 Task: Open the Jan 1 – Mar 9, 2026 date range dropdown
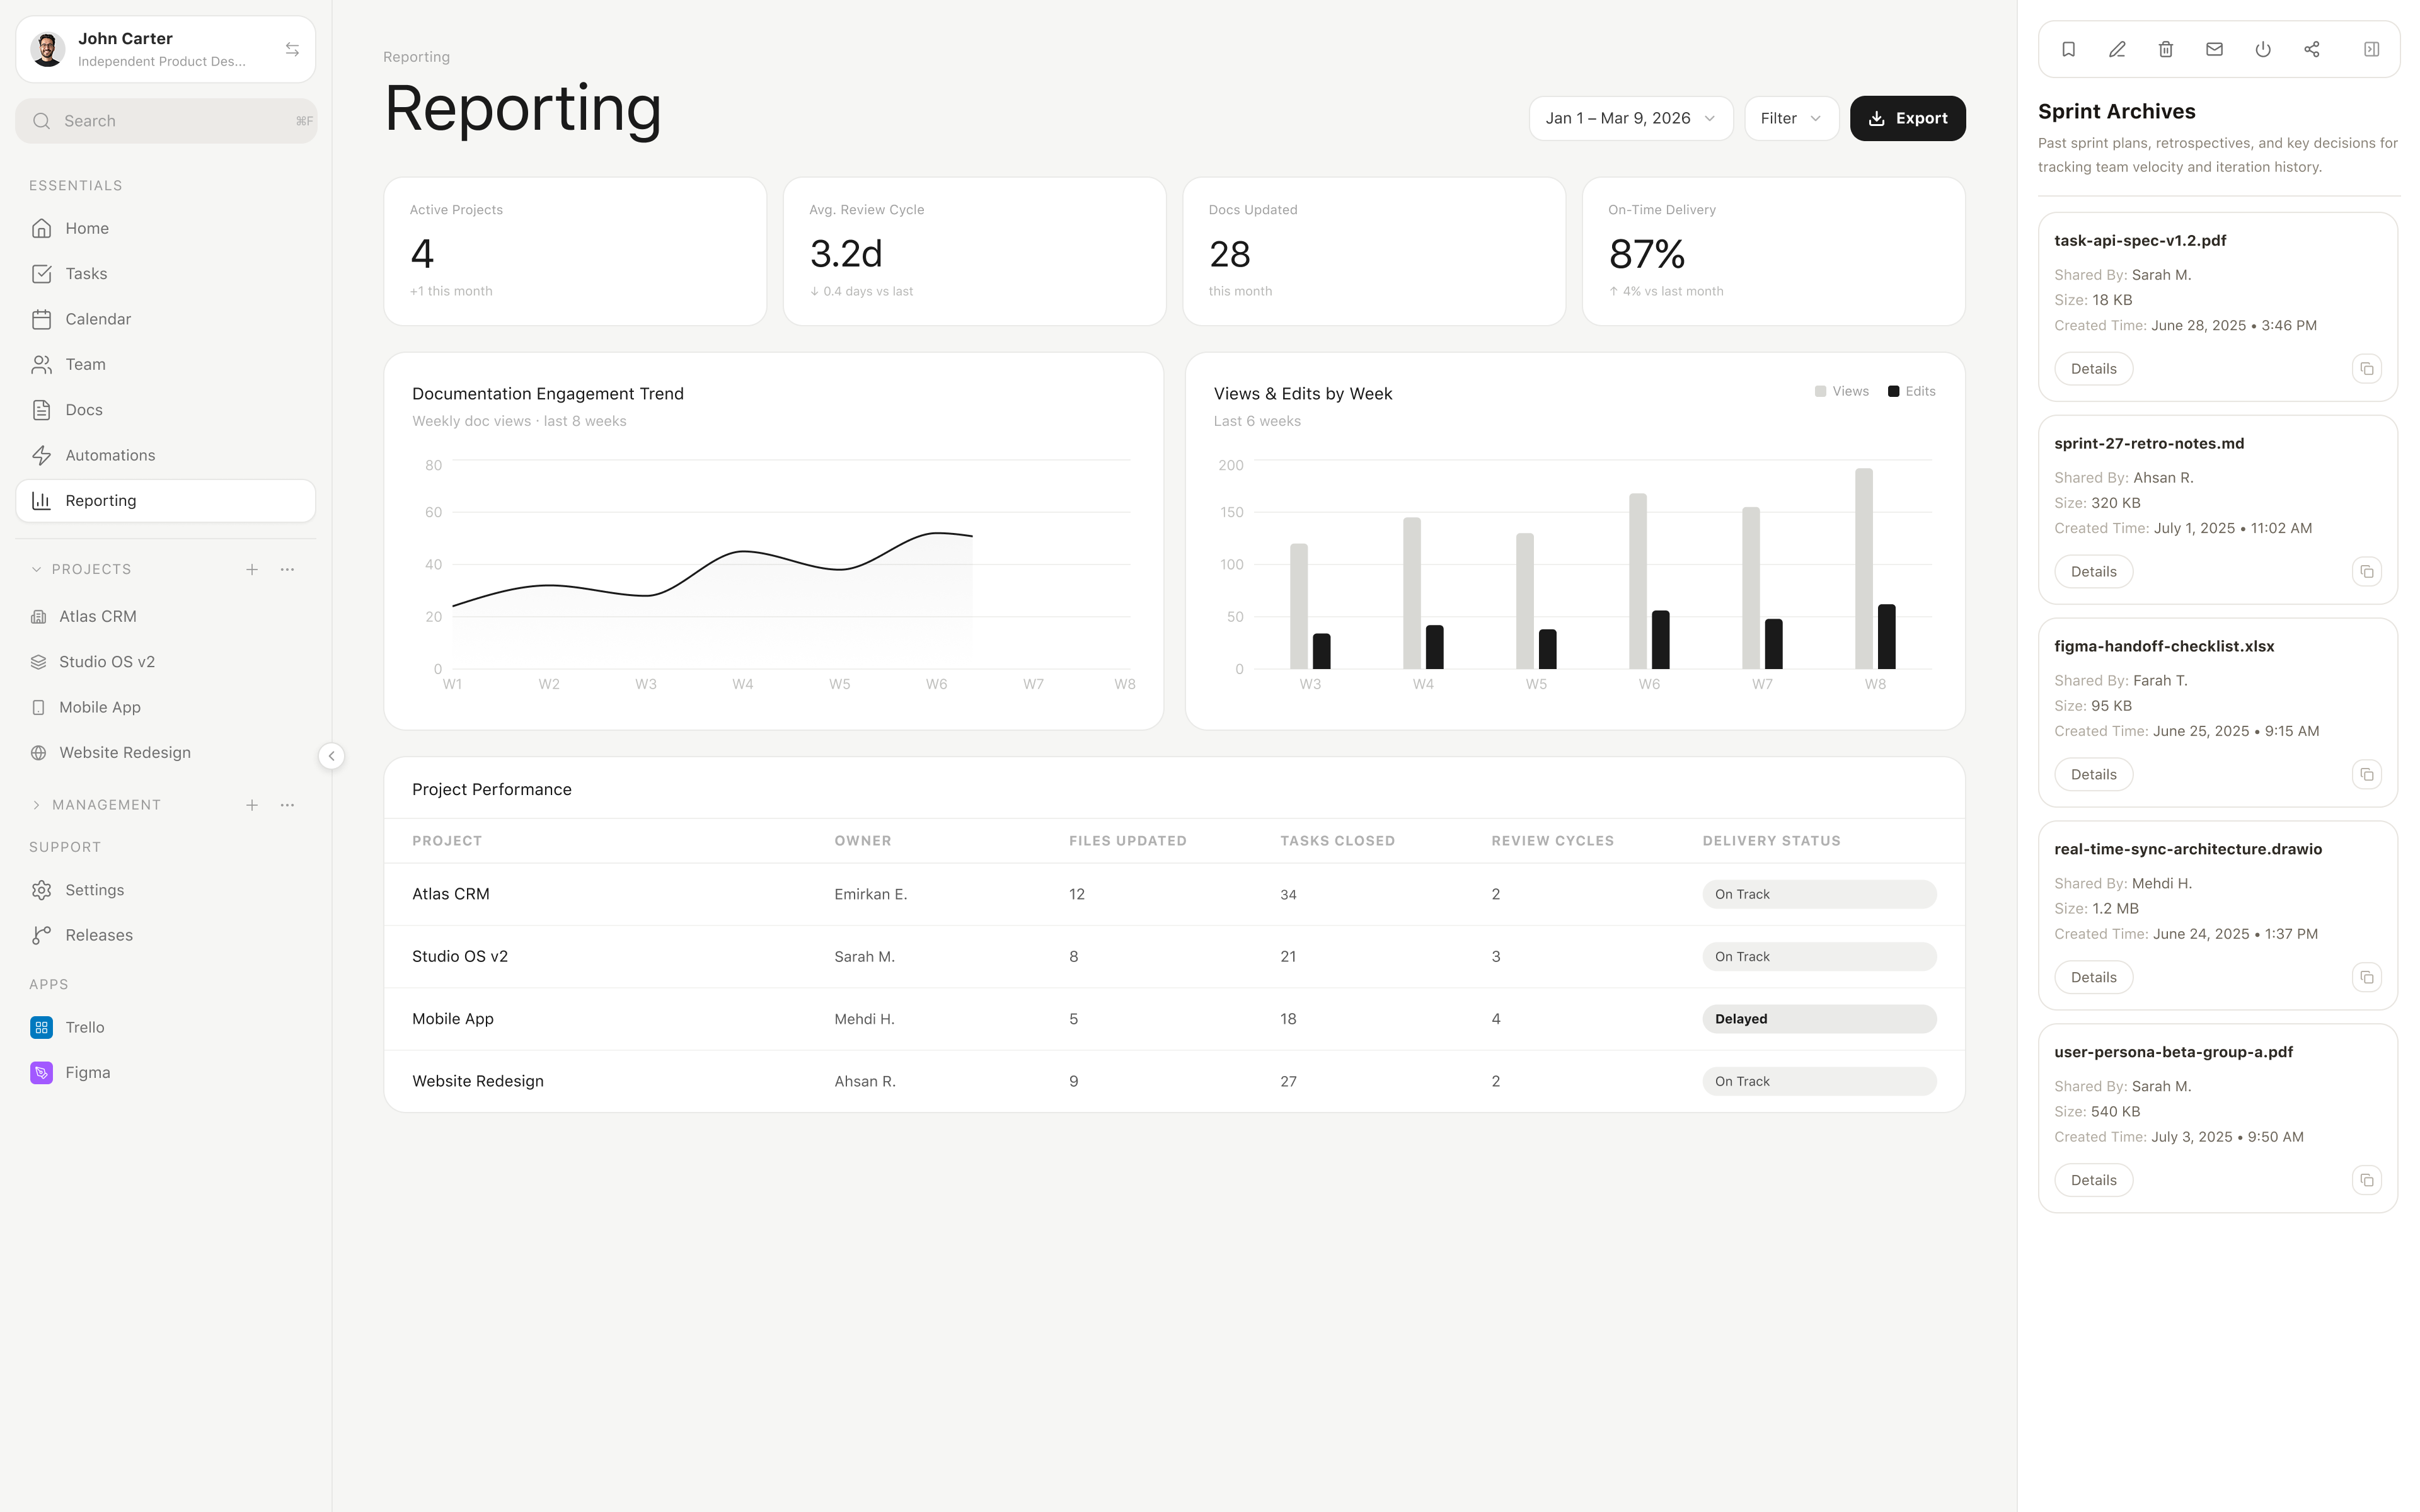[x=1630, y=118]
